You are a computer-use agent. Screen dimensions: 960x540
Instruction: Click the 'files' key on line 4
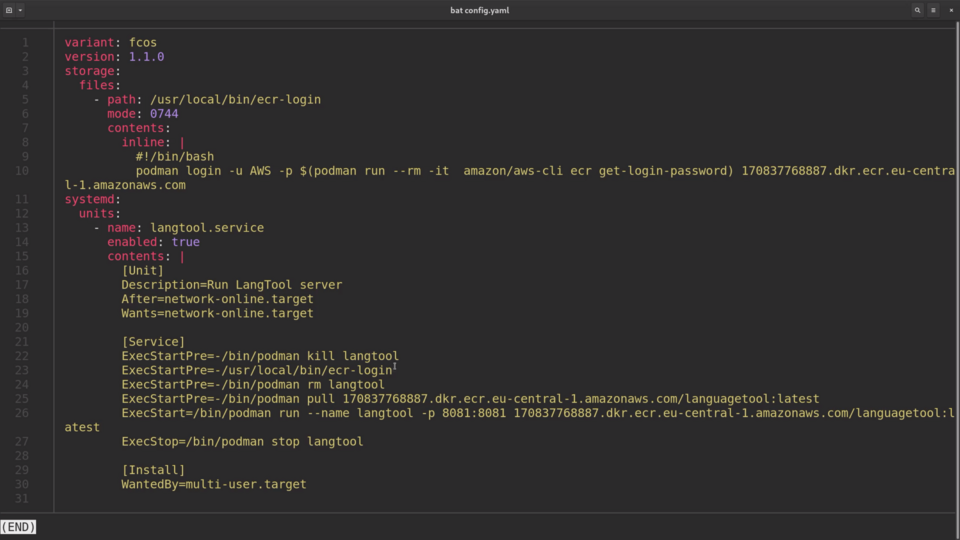coord(97,85)
